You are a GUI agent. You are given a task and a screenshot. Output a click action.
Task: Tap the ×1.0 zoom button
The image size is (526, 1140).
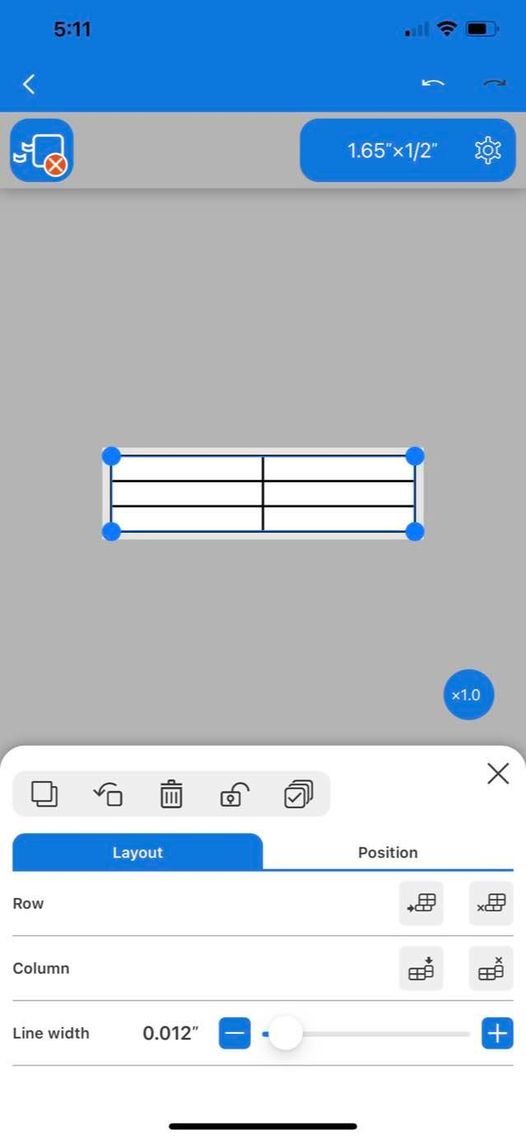467,695
